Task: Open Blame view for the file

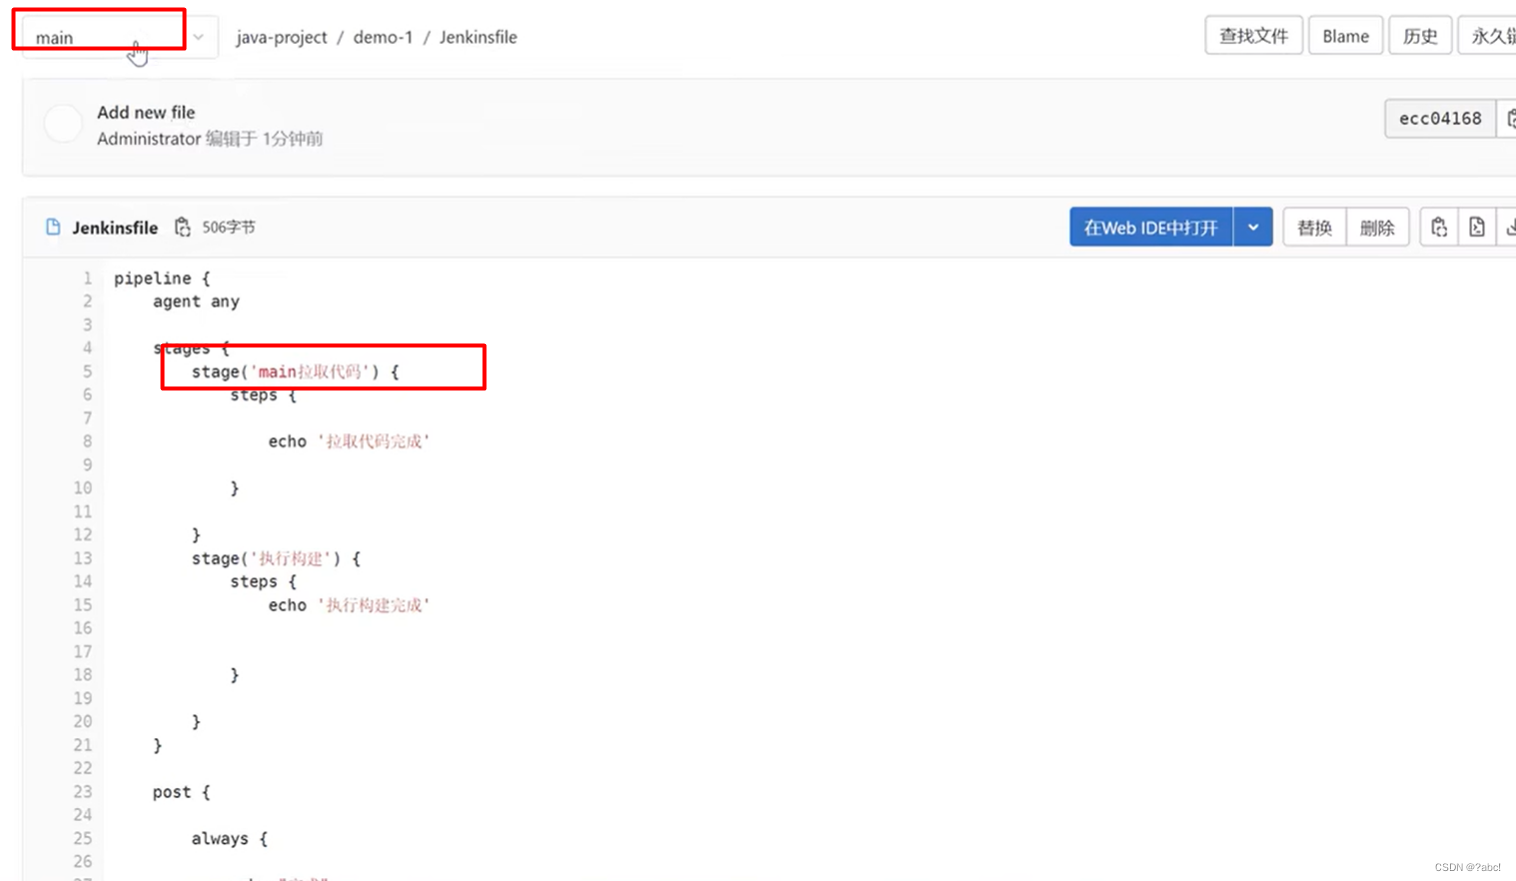Action: 1345,35
